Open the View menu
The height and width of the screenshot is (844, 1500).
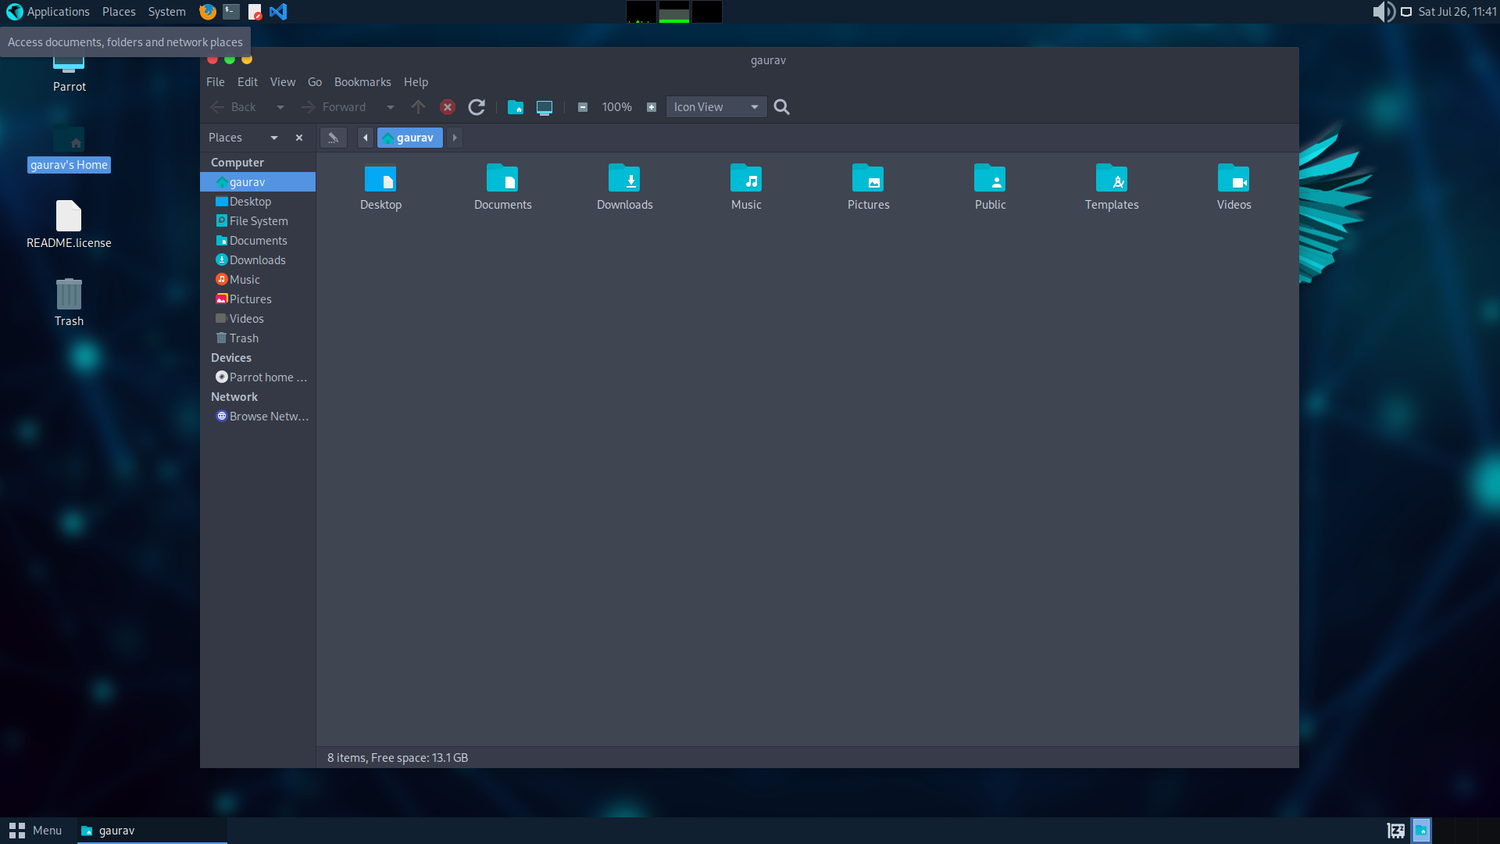283,82
